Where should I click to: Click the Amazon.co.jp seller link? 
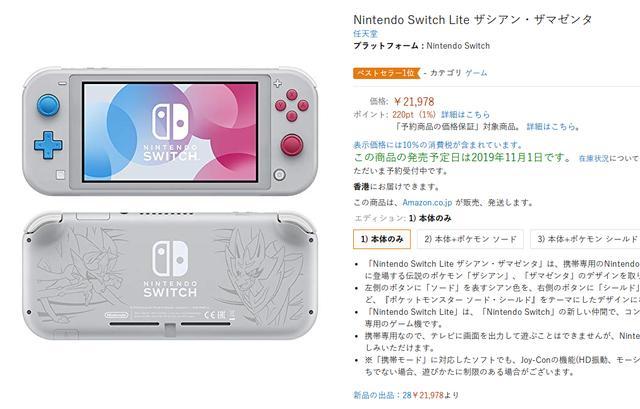[x=427, y=202]
